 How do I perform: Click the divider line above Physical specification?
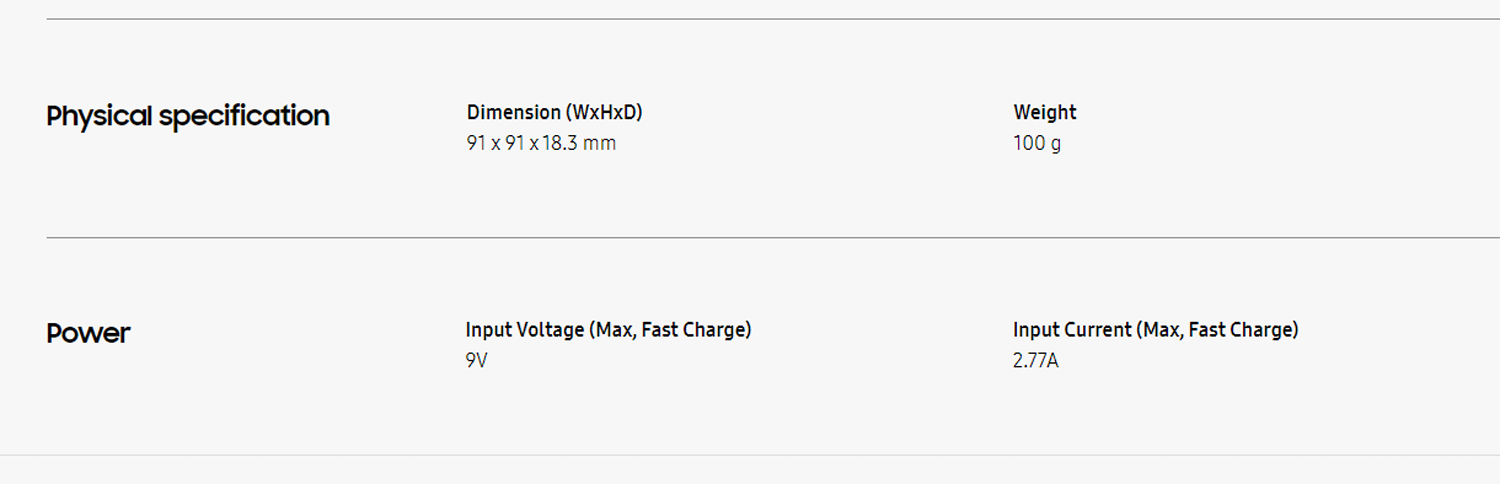pyautogui.click(x=773, y=19)
